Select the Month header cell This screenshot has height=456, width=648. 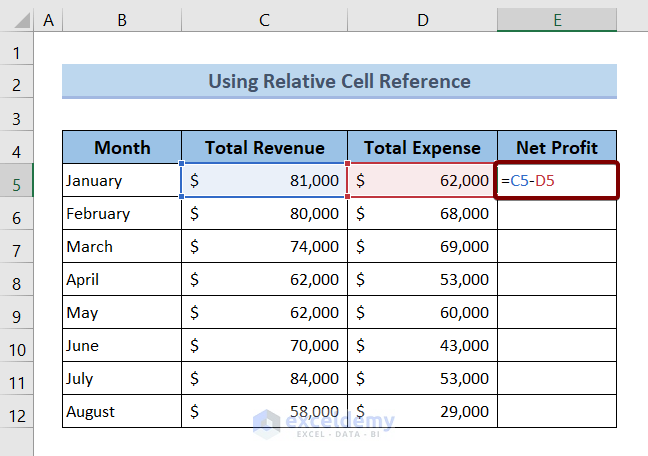(x=122, y=148)
